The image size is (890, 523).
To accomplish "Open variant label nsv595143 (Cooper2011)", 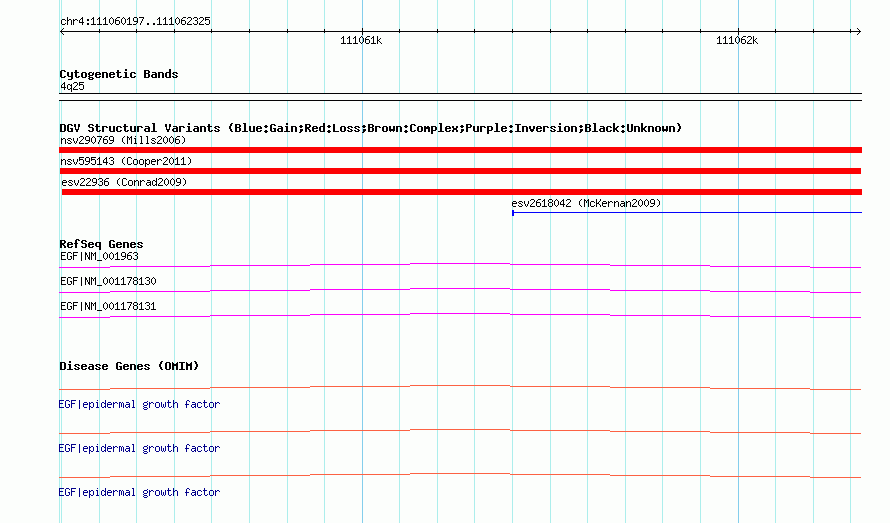I will pos(126,161).
